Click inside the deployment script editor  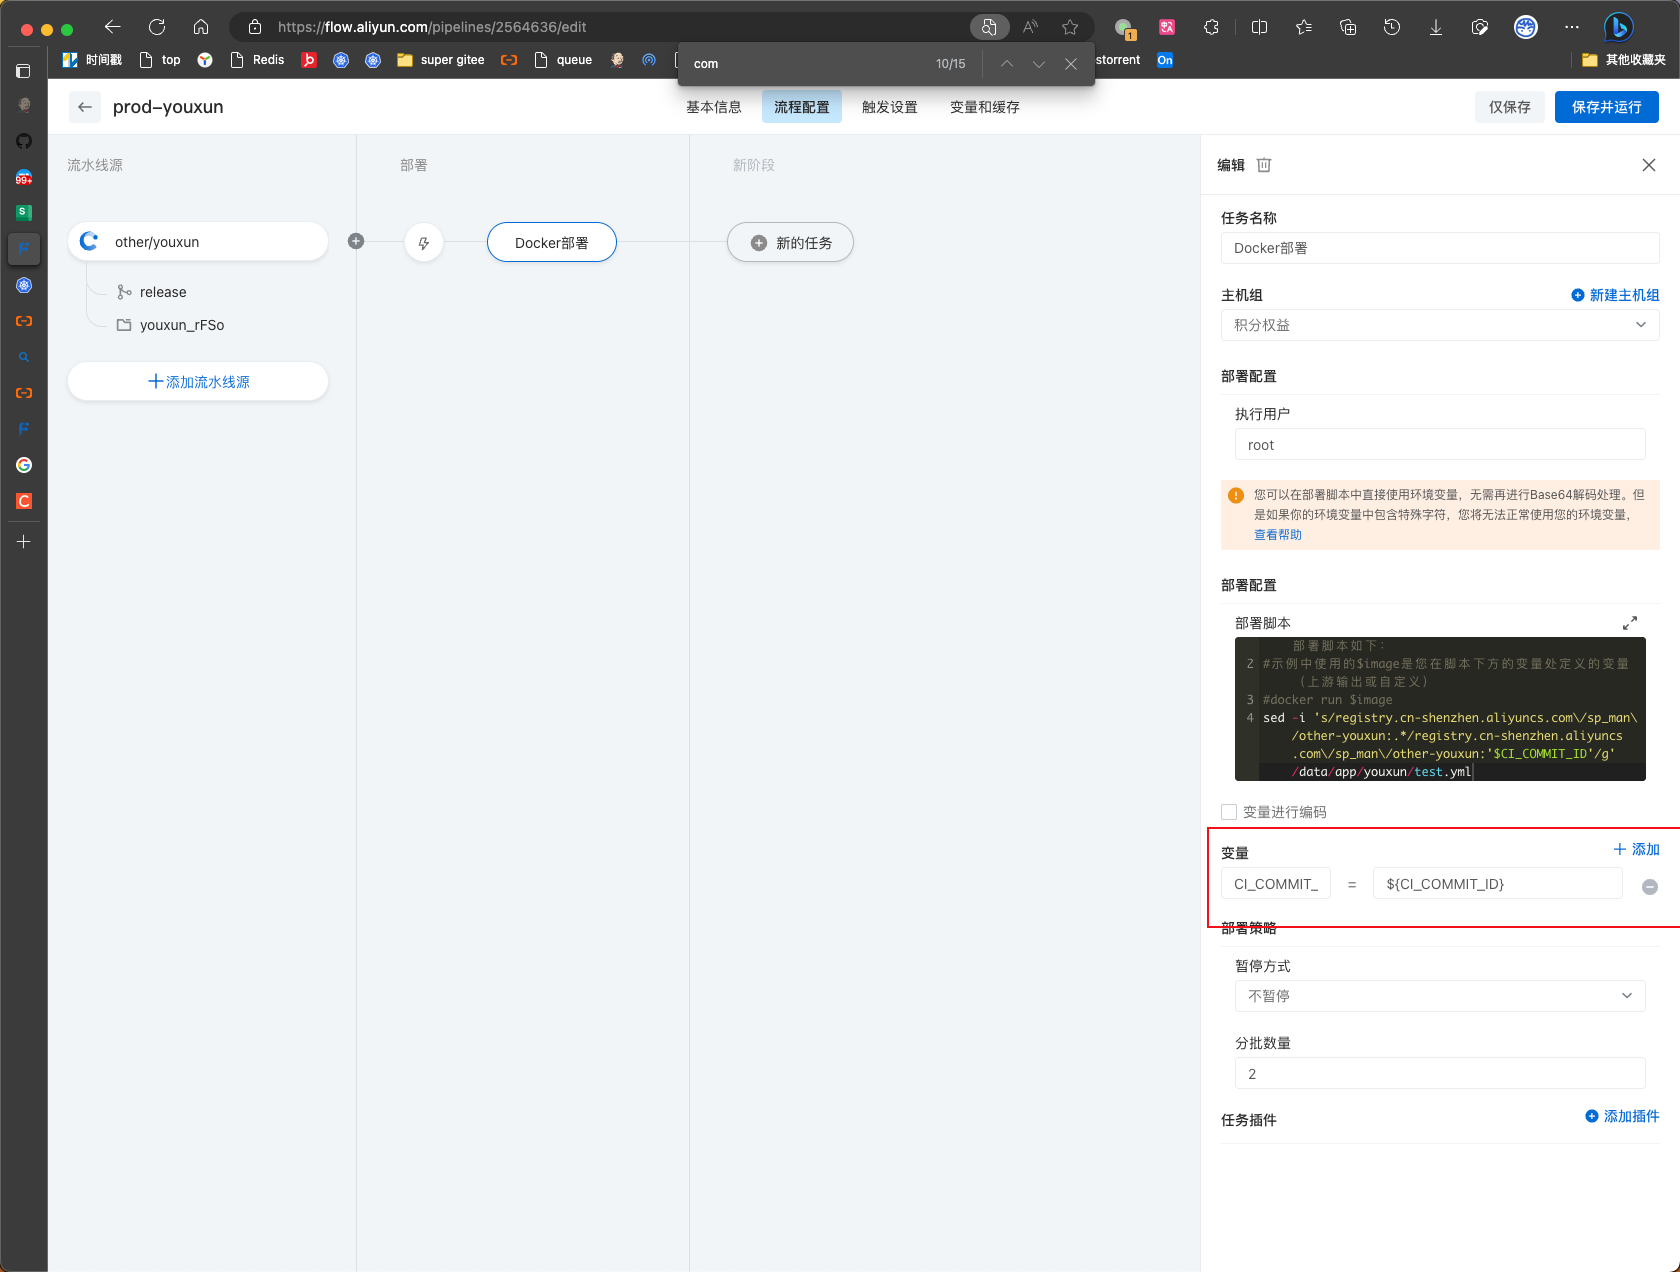coord(1440,709)
